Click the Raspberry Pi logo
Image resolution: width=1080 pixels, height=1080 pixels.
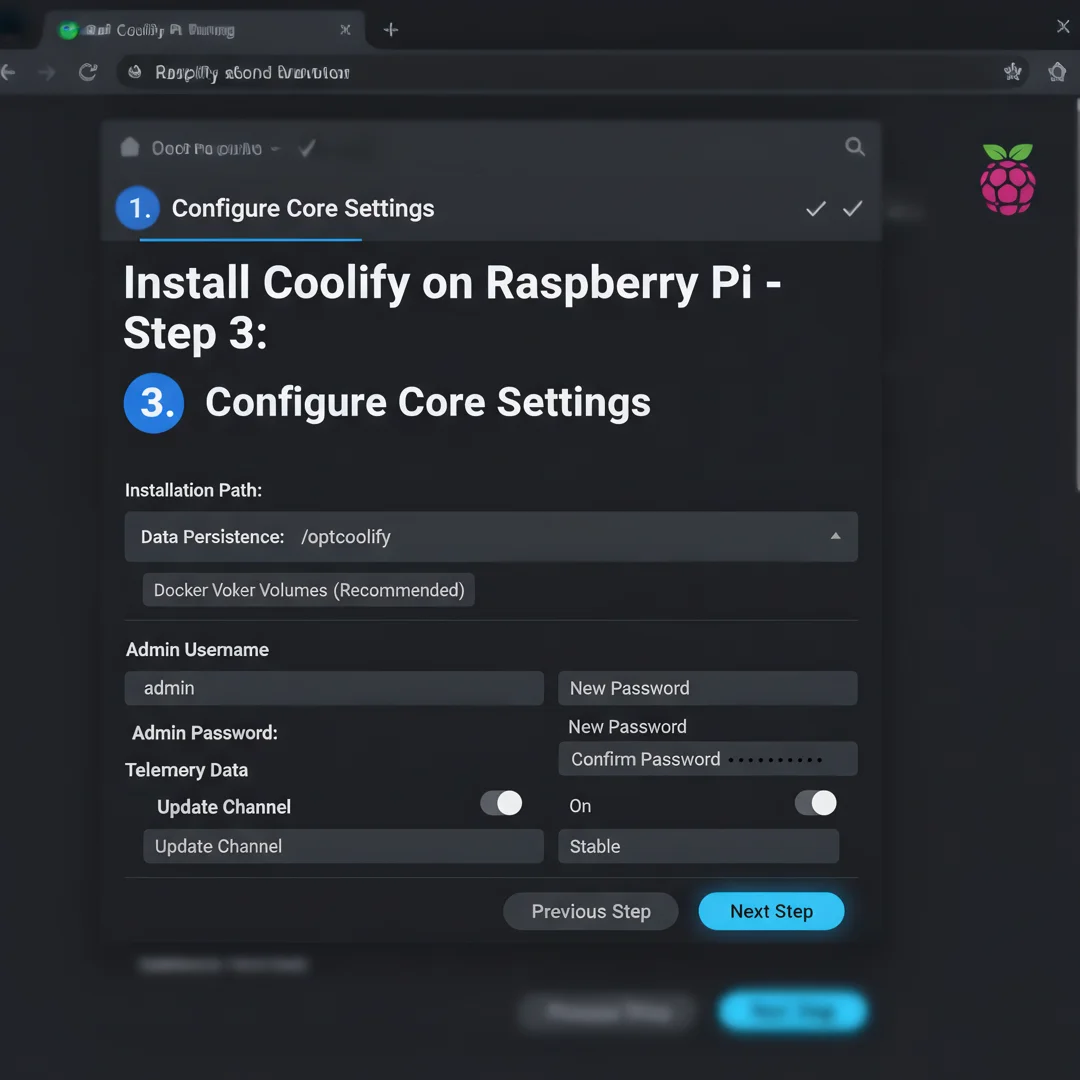[1008, 179]
